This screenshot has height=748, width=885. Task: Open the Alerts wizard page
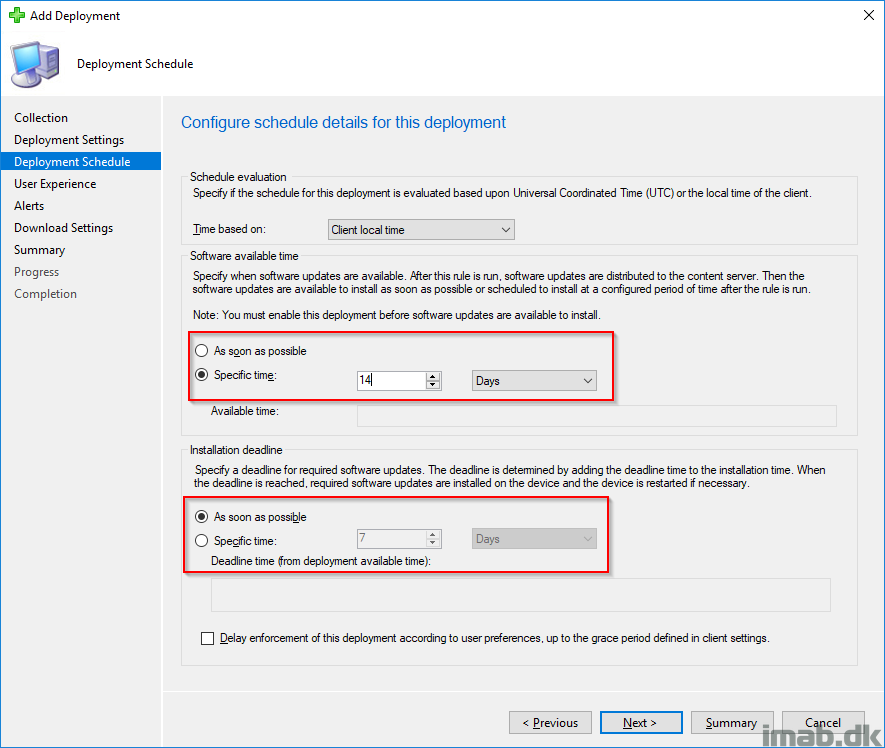pos(29,205)
